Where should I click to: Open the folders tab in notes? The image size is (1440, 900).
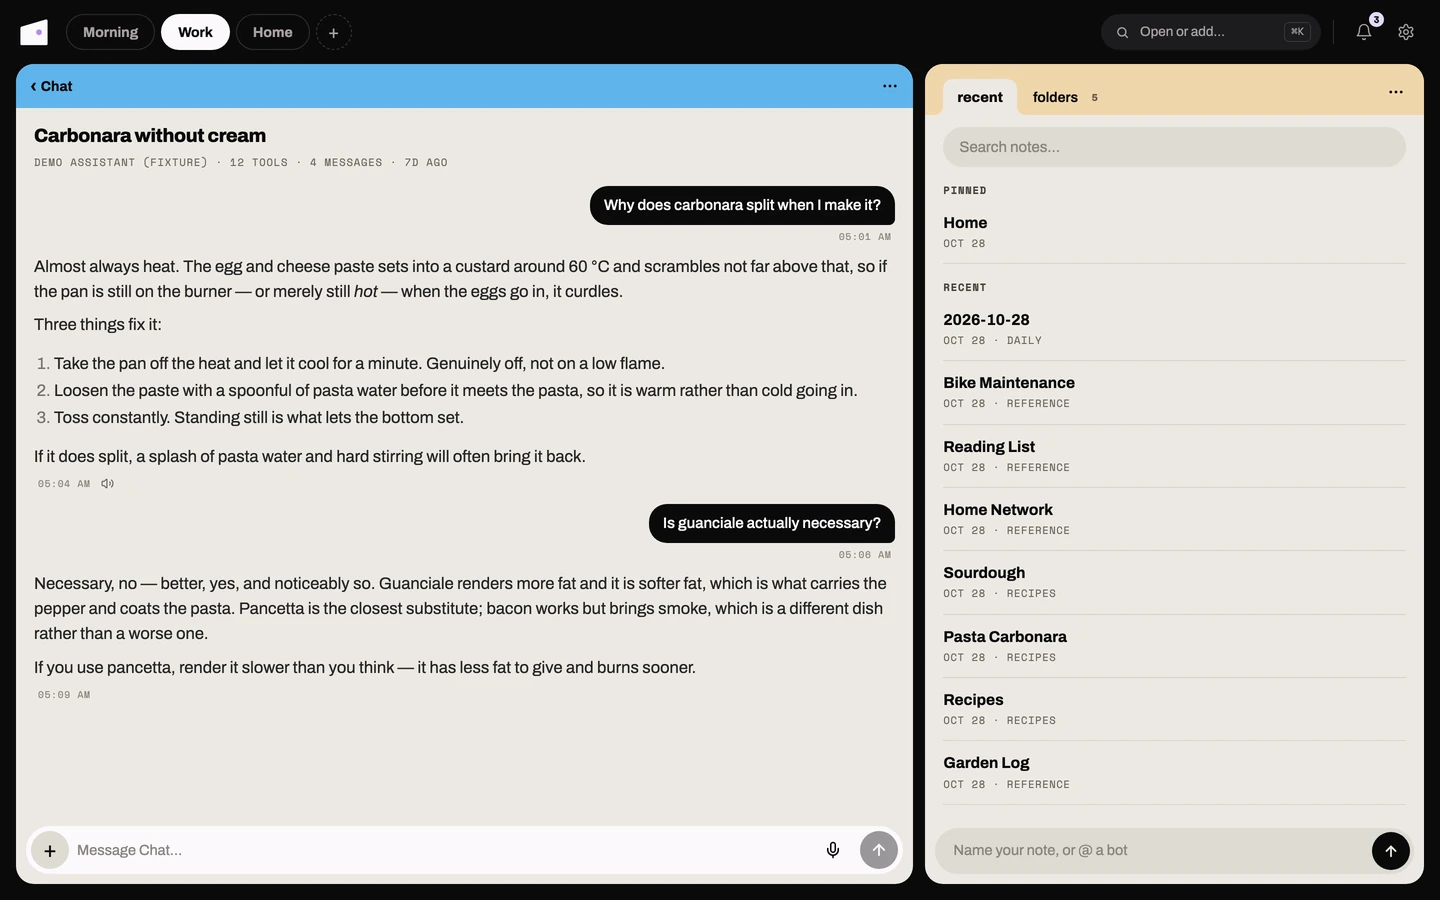click(1065, 97)
